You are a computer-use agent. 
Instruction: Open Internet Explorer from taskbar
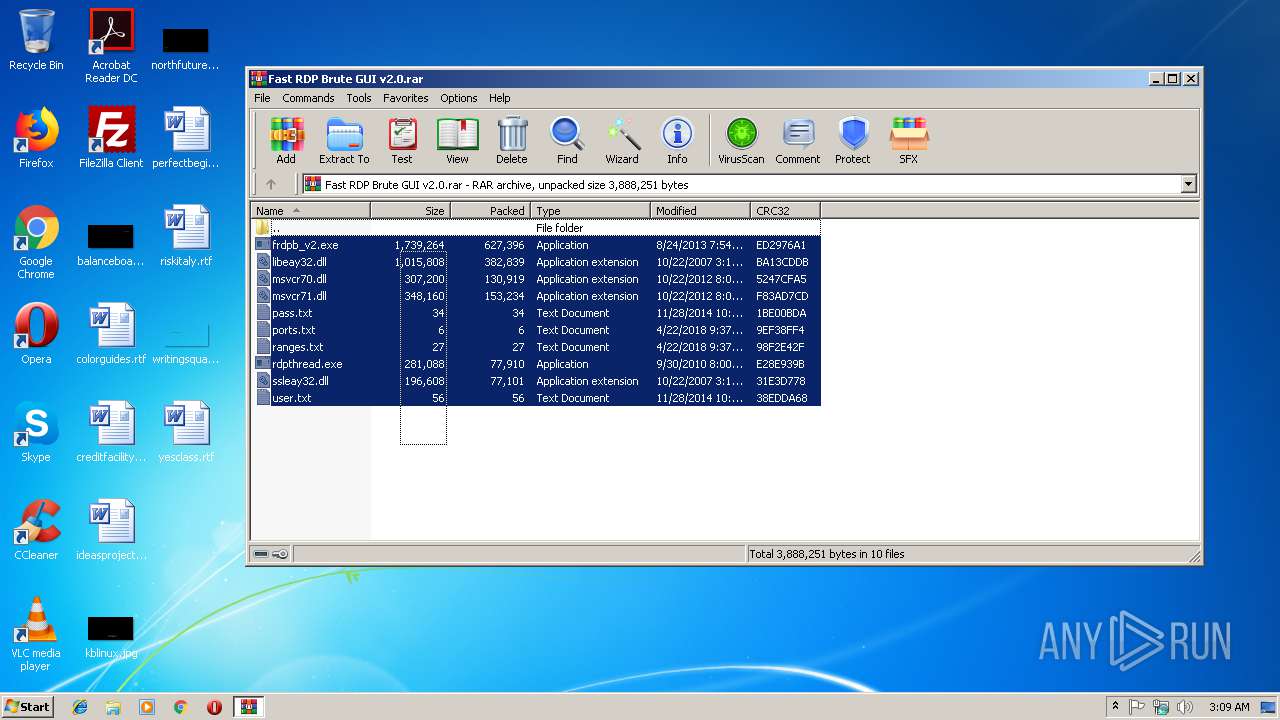tap(80, 707)
